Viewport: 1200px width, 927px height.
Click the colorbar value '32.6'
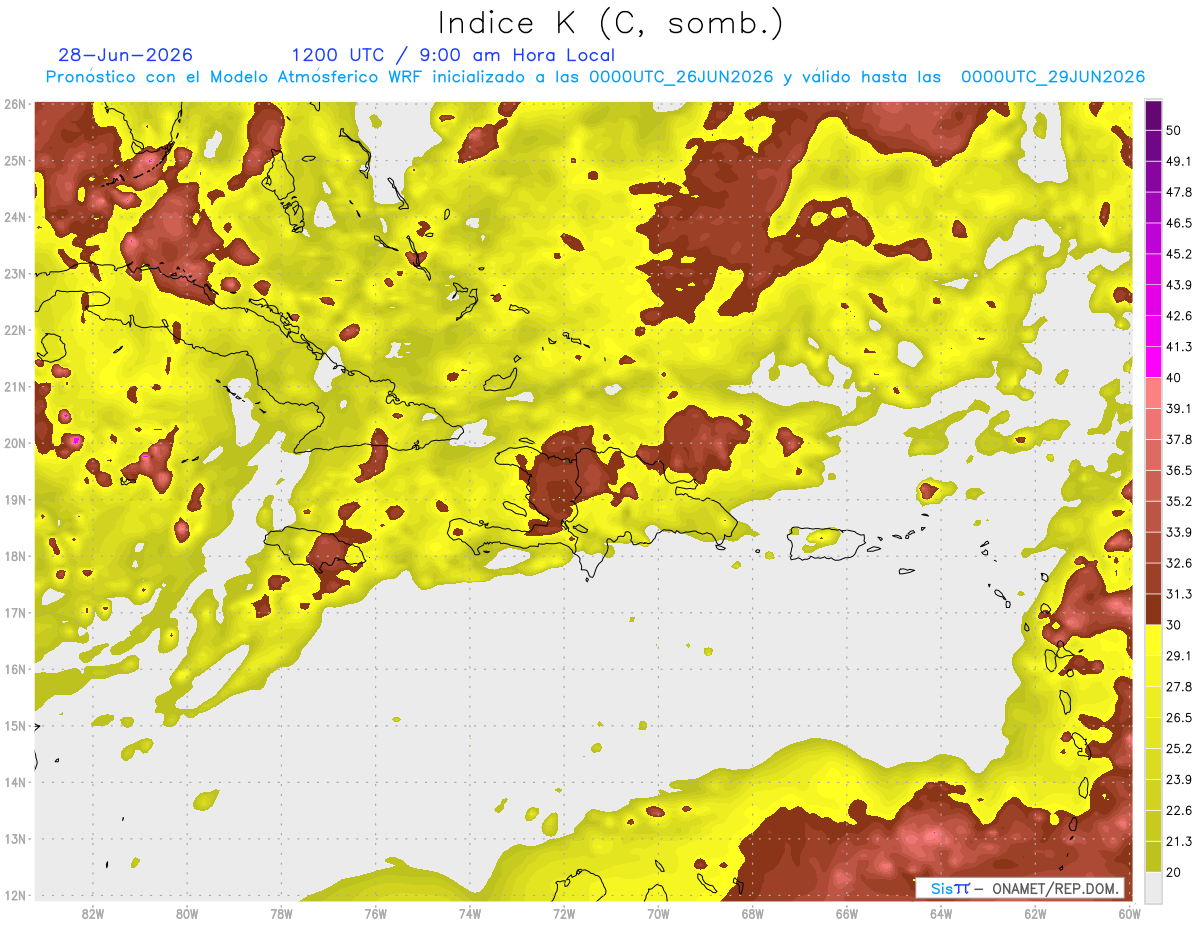tap(1179, 563)
